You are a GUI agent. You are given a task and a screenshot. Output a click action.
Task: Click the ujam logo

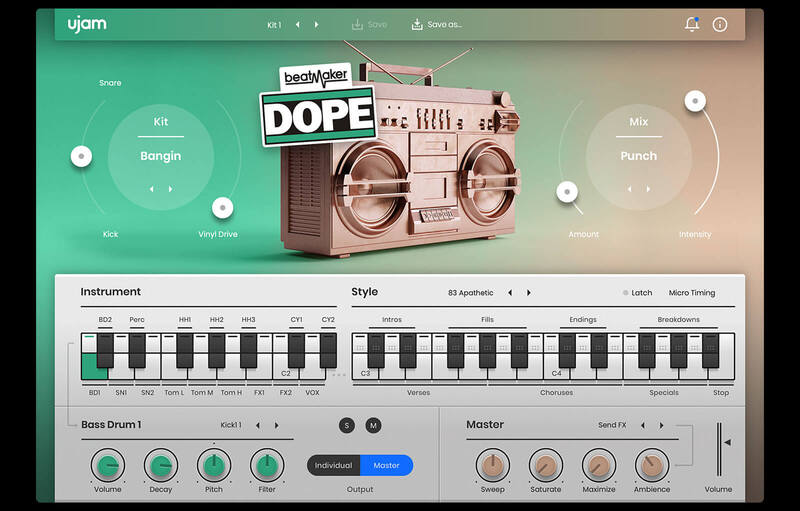86,23
